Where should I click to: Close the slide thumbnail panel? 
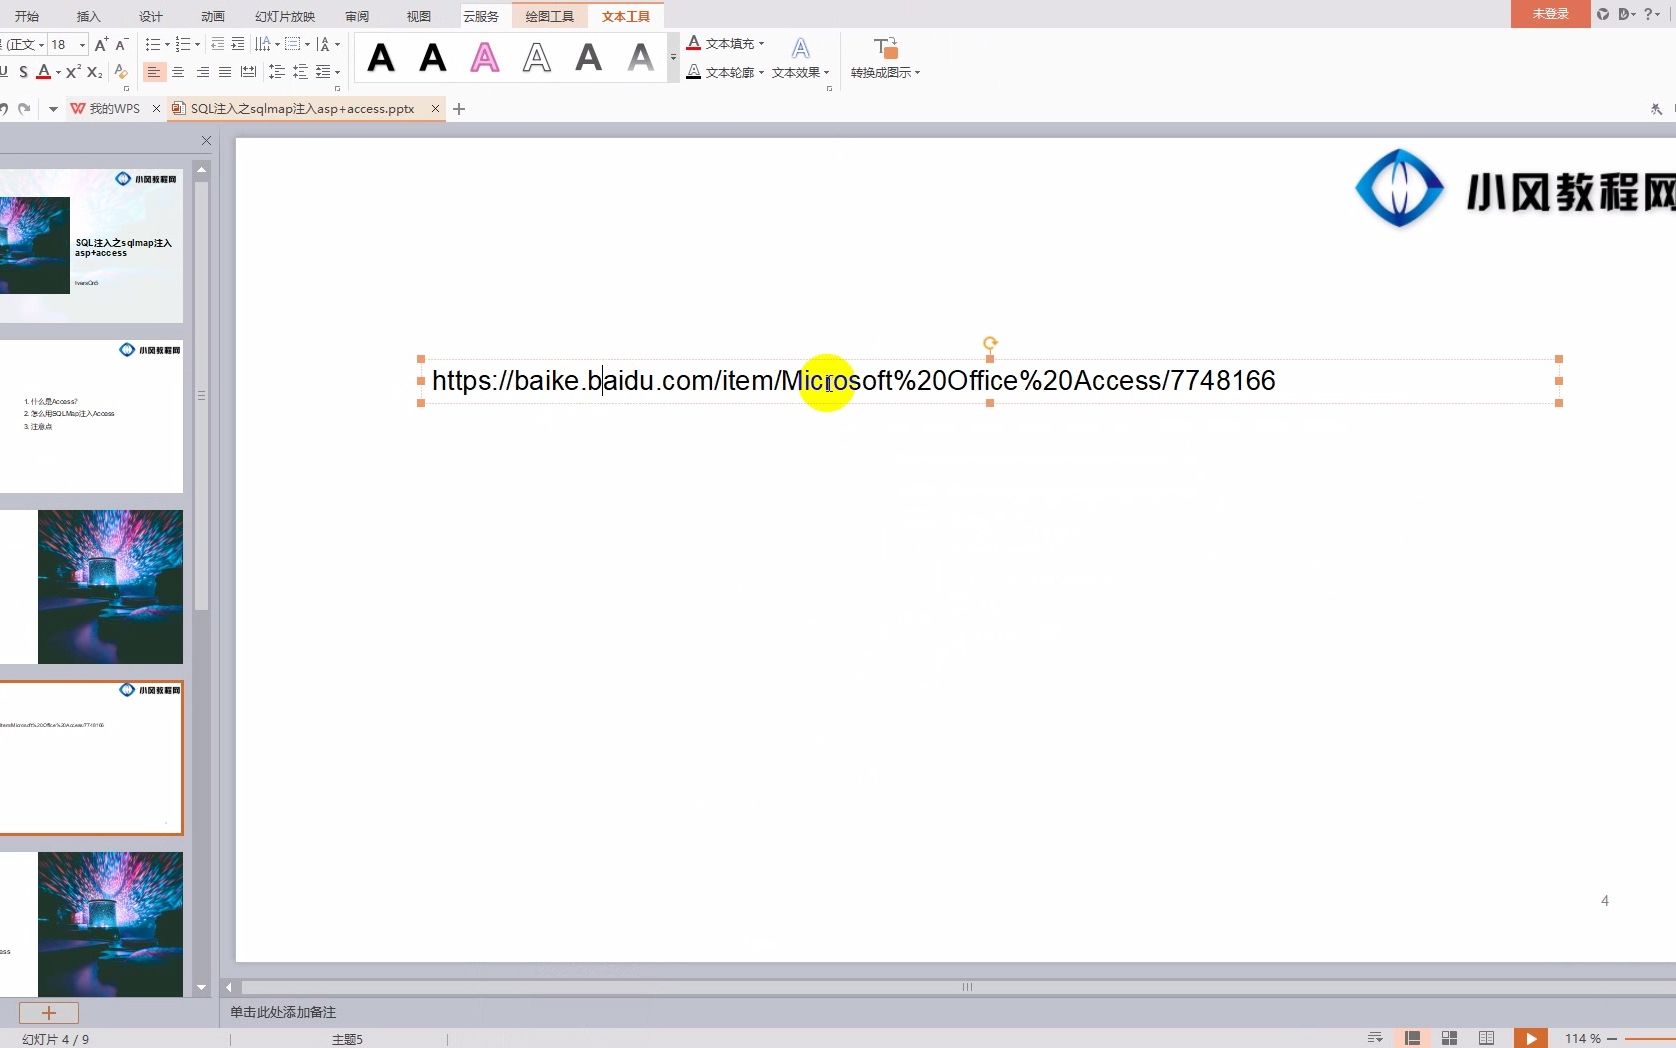click(x=206, y=141)
